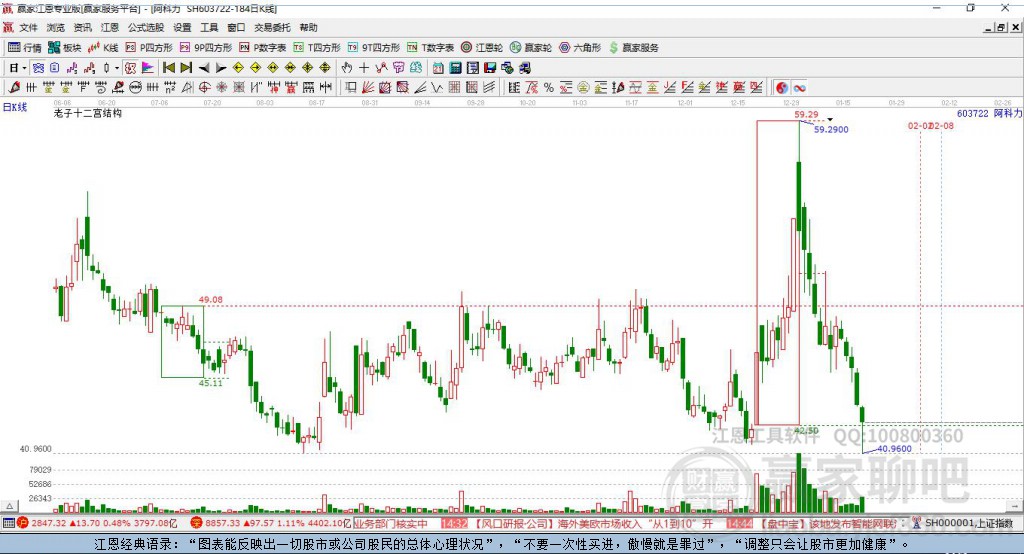Click the 盘中宝 news ticker headline
This screenshot has height=554, width=1024.
[x=827, y=523]
